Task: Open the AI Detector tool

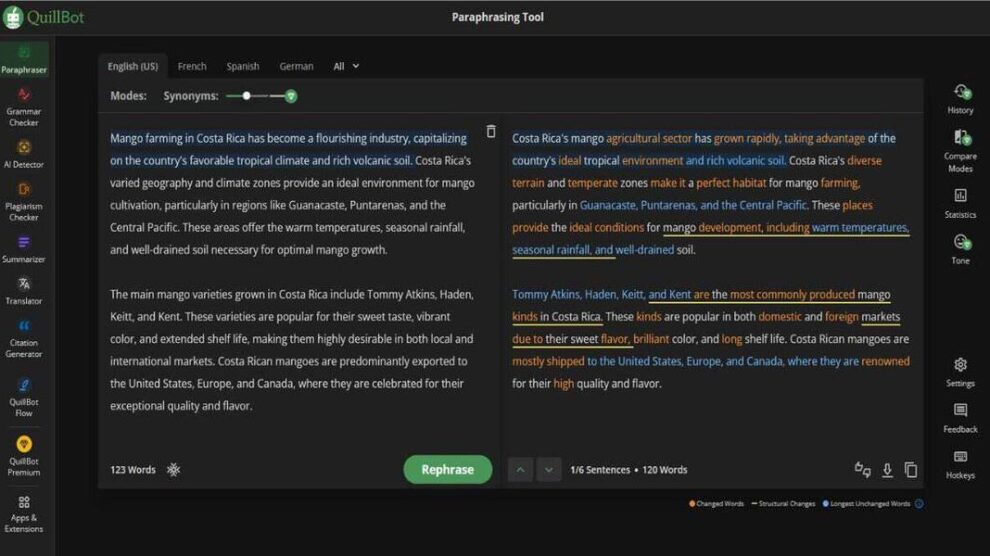Action: [24, 155]
